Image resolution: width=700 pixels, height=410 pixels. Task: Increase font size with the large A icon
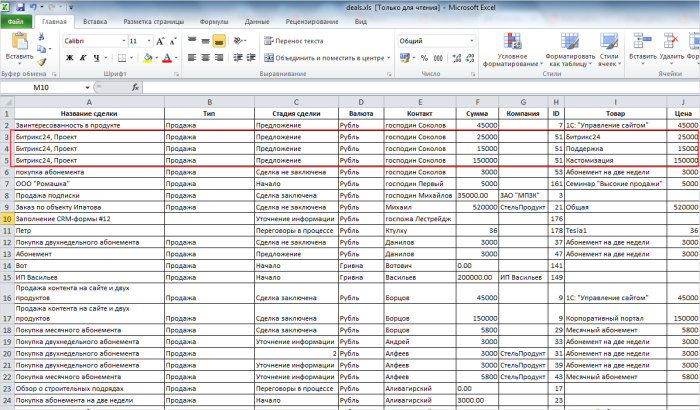tap(160, 41)
